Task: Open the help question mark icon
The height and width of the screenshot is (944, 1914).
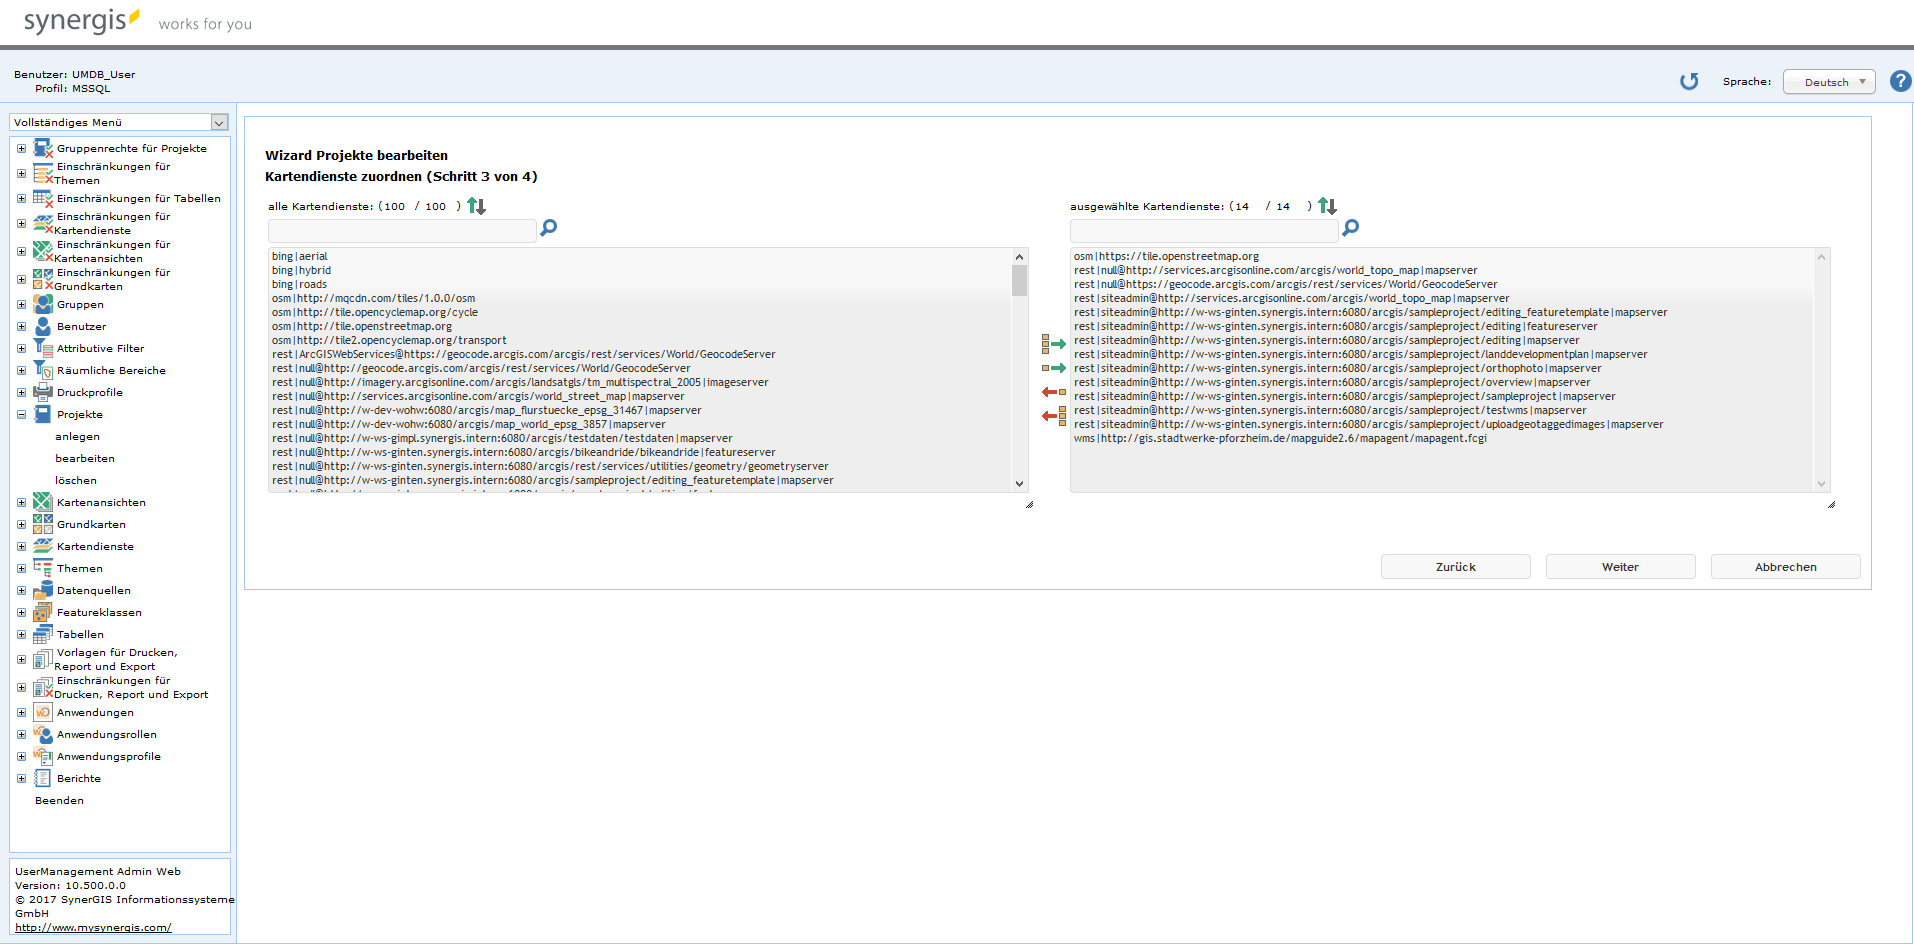Action: [1900, 82]
